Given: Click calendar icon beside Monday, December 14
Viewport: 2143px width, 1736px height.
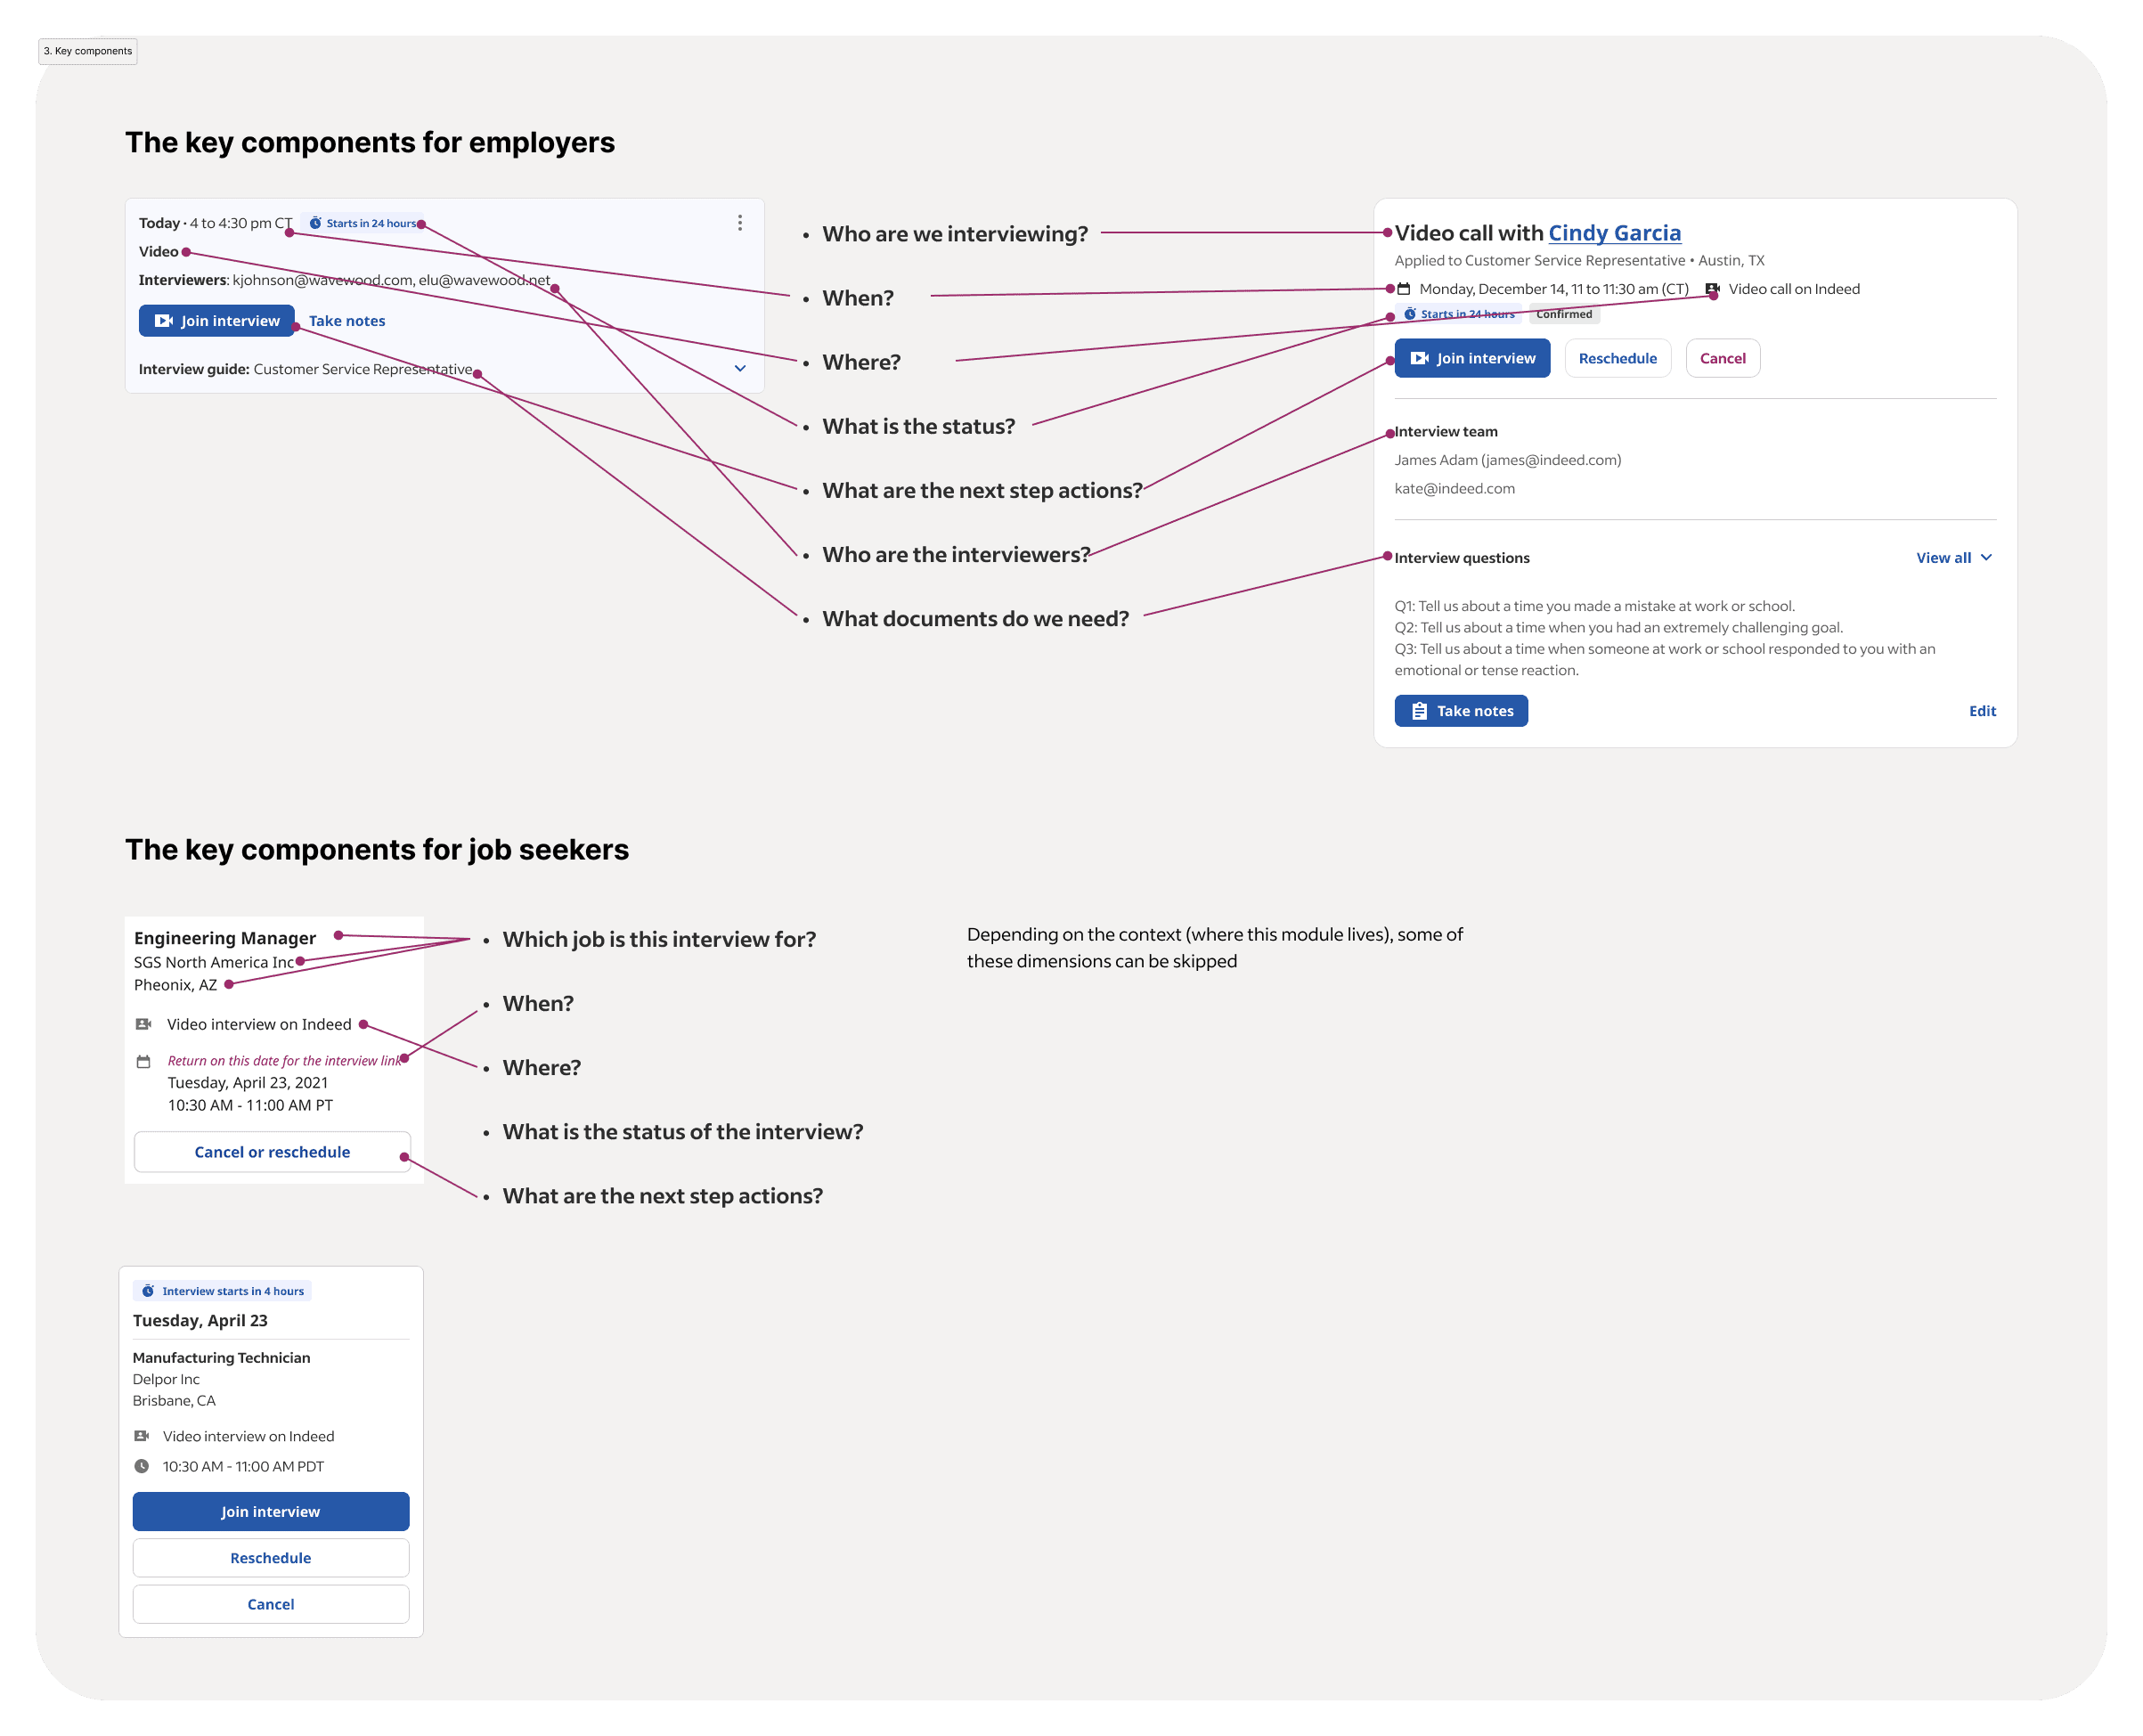Looking at the screenshot, I should coord(1404,289).
